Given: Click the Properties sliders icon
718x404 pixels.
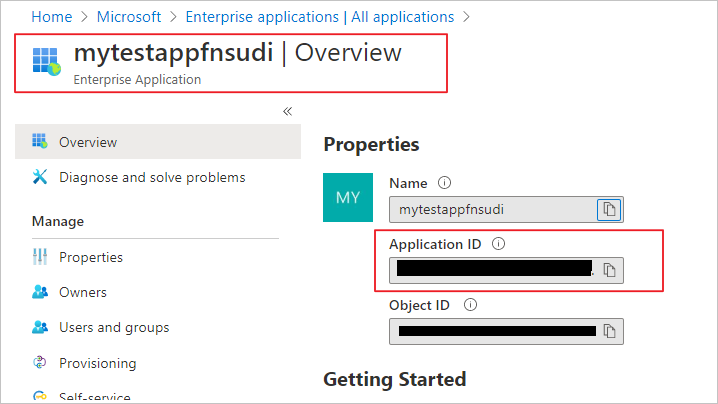Looking at the screenshot, I should point(40,257).
